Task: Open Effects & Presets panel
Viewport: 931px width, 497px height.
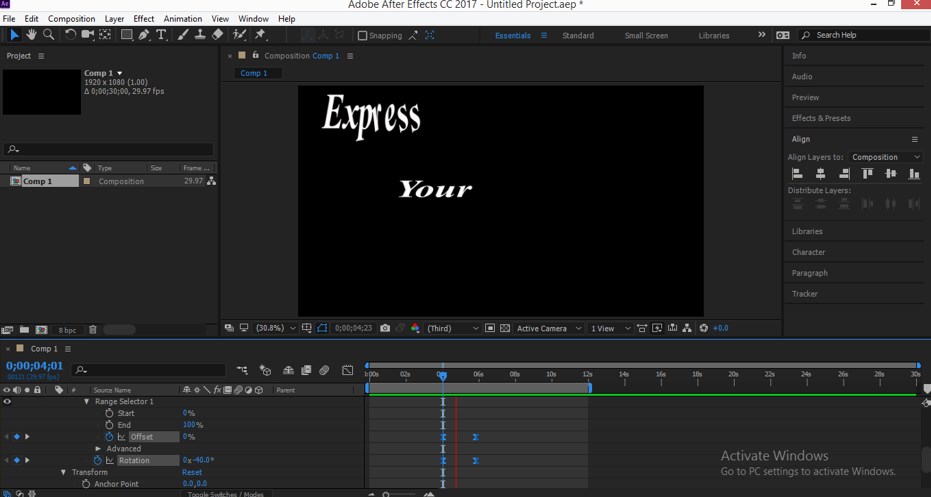Action: pyautogui.click(x=821, y=118)
